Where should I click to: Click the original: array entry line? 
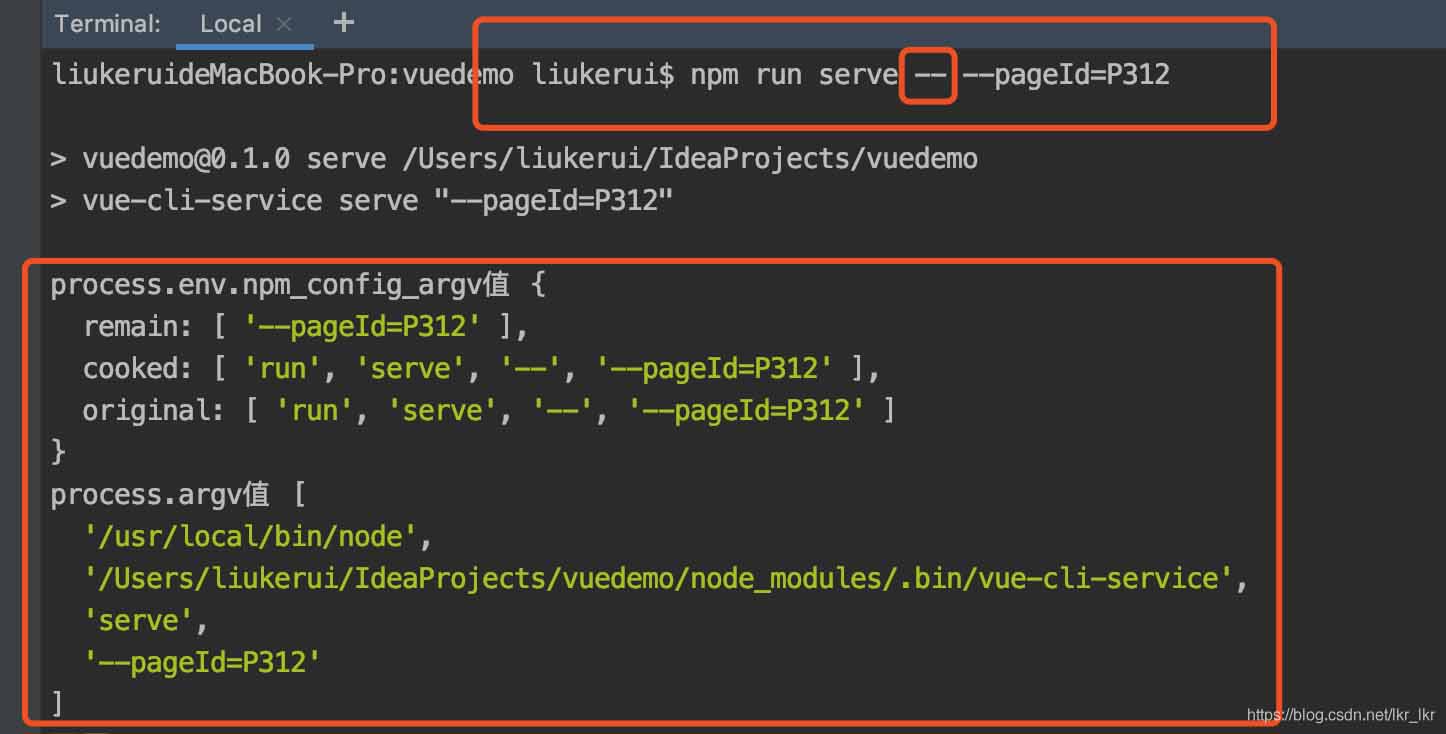[x=488, y=411]
